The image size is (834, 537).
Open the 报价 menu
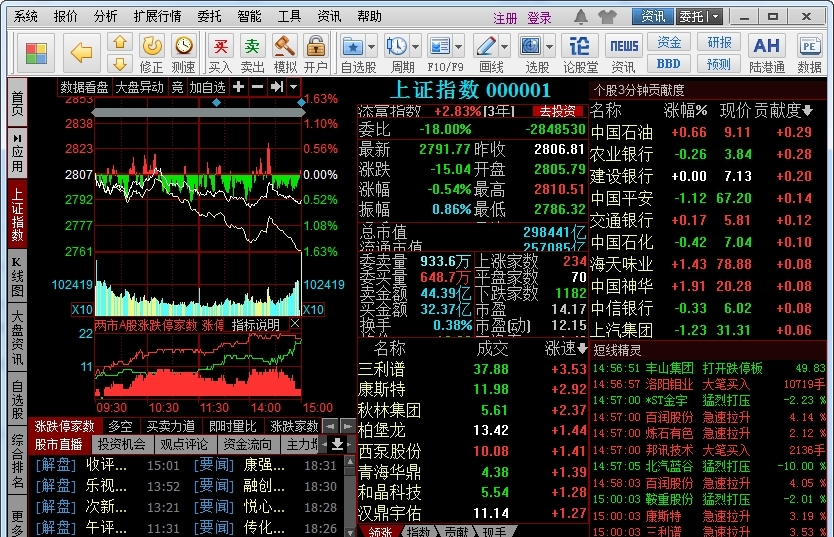[65, 16]
